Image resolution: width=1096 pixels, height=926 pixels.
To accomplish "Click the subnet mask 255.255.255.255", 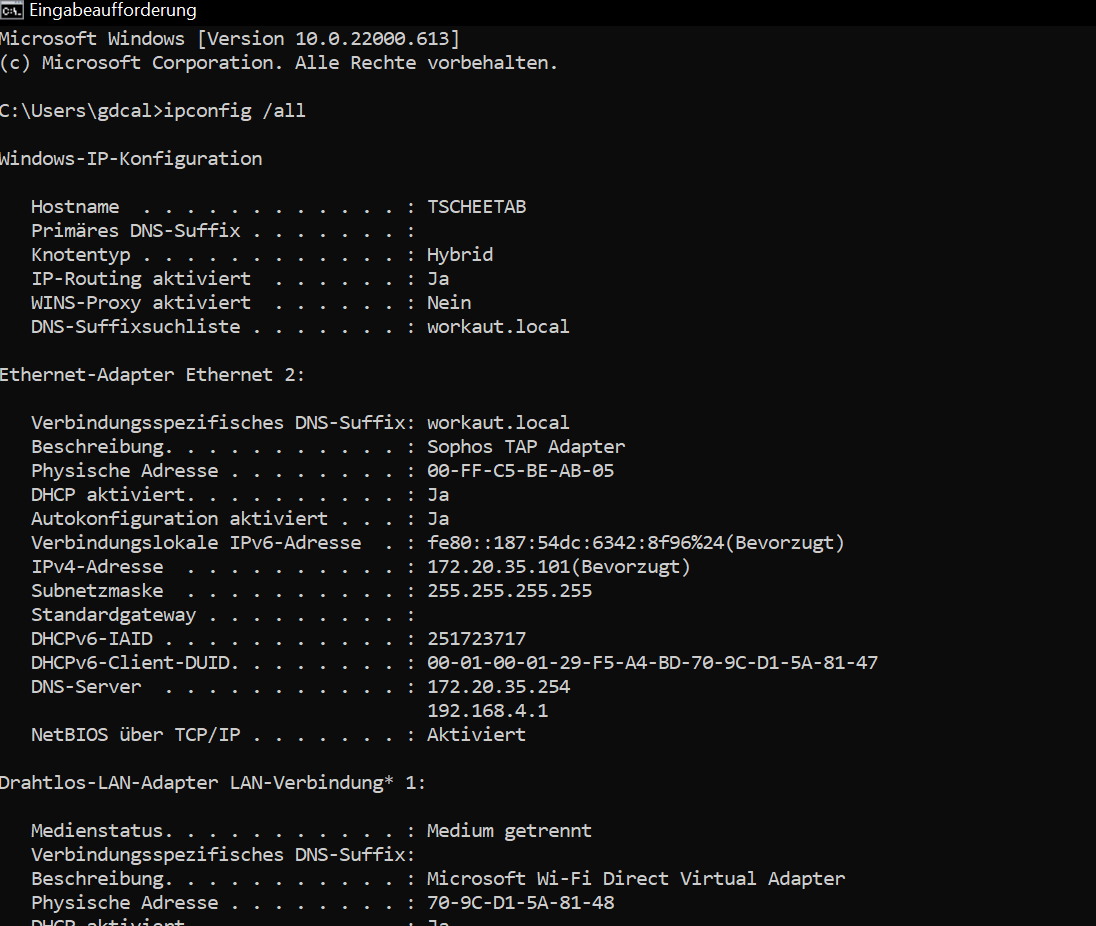I will (x=509, y=591).
